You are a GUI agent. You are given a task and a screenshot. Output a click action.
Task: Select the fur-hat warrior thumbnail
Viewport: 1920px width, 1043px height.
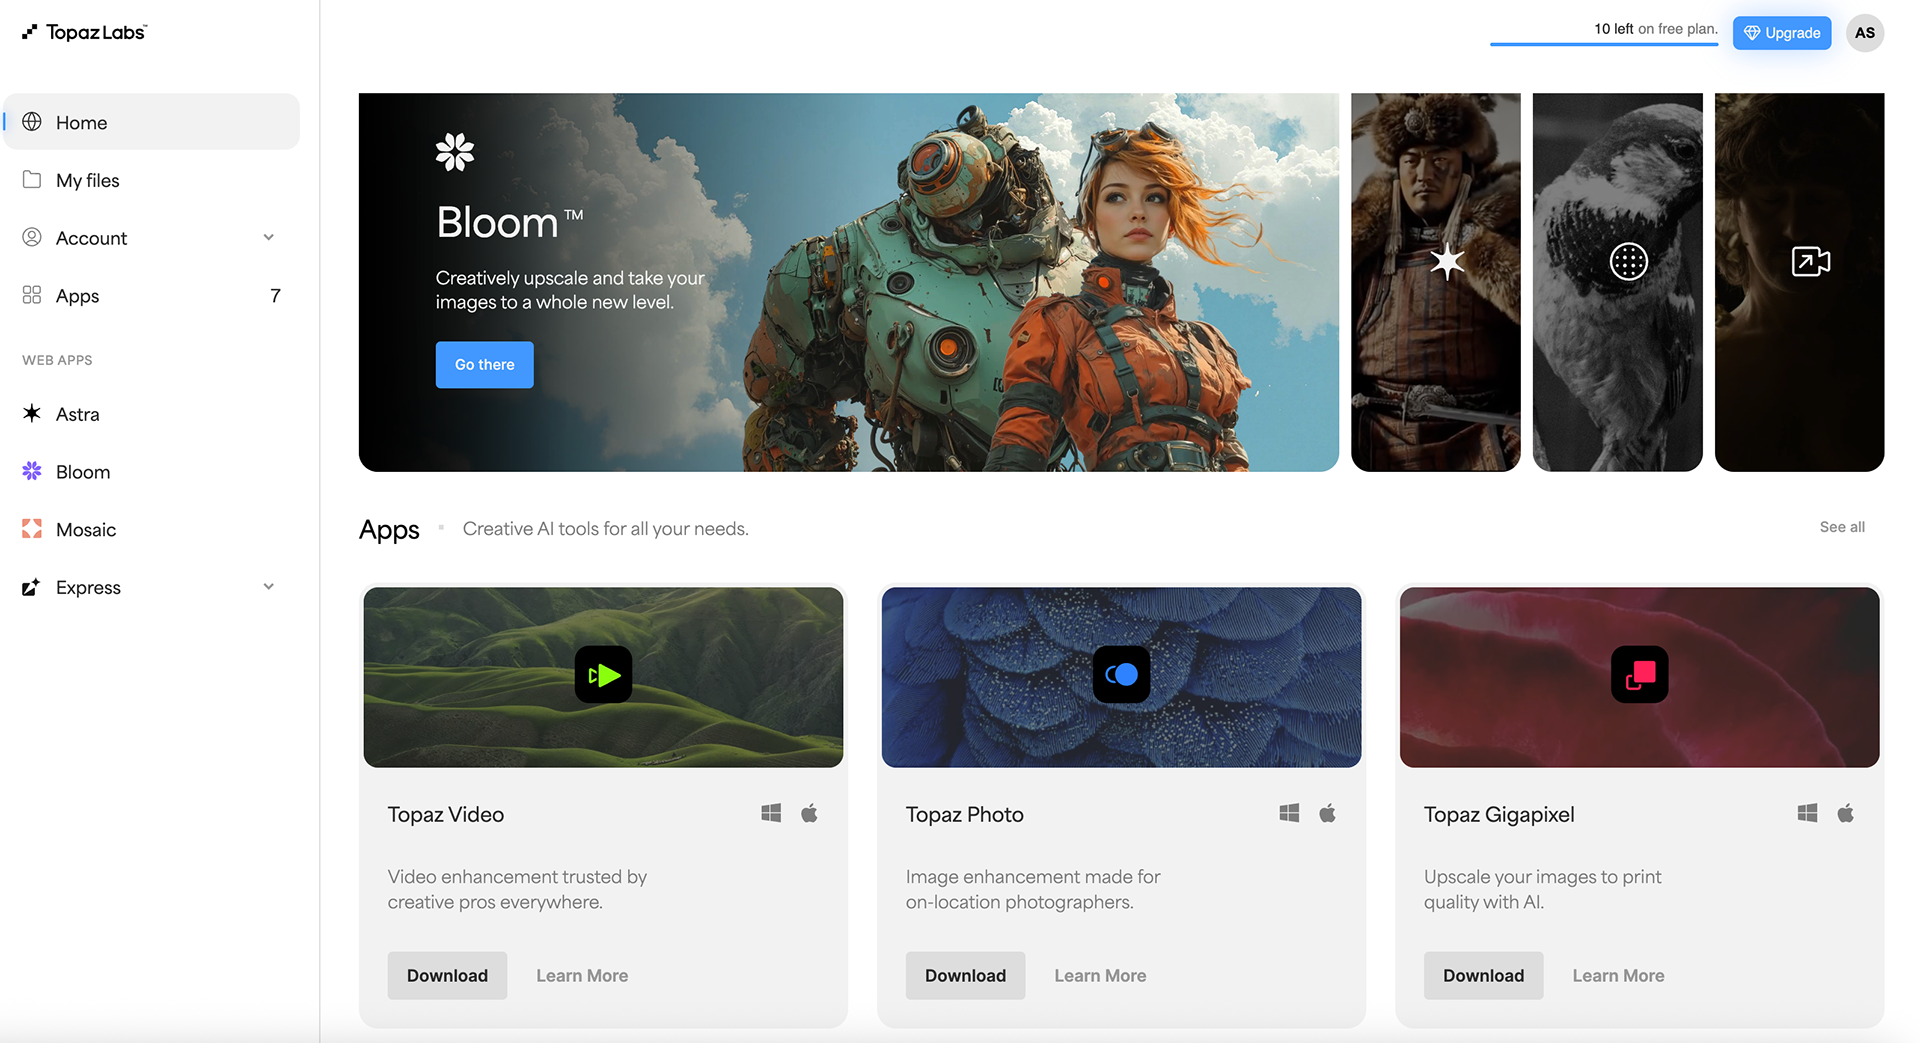[x=1436, y=282]
